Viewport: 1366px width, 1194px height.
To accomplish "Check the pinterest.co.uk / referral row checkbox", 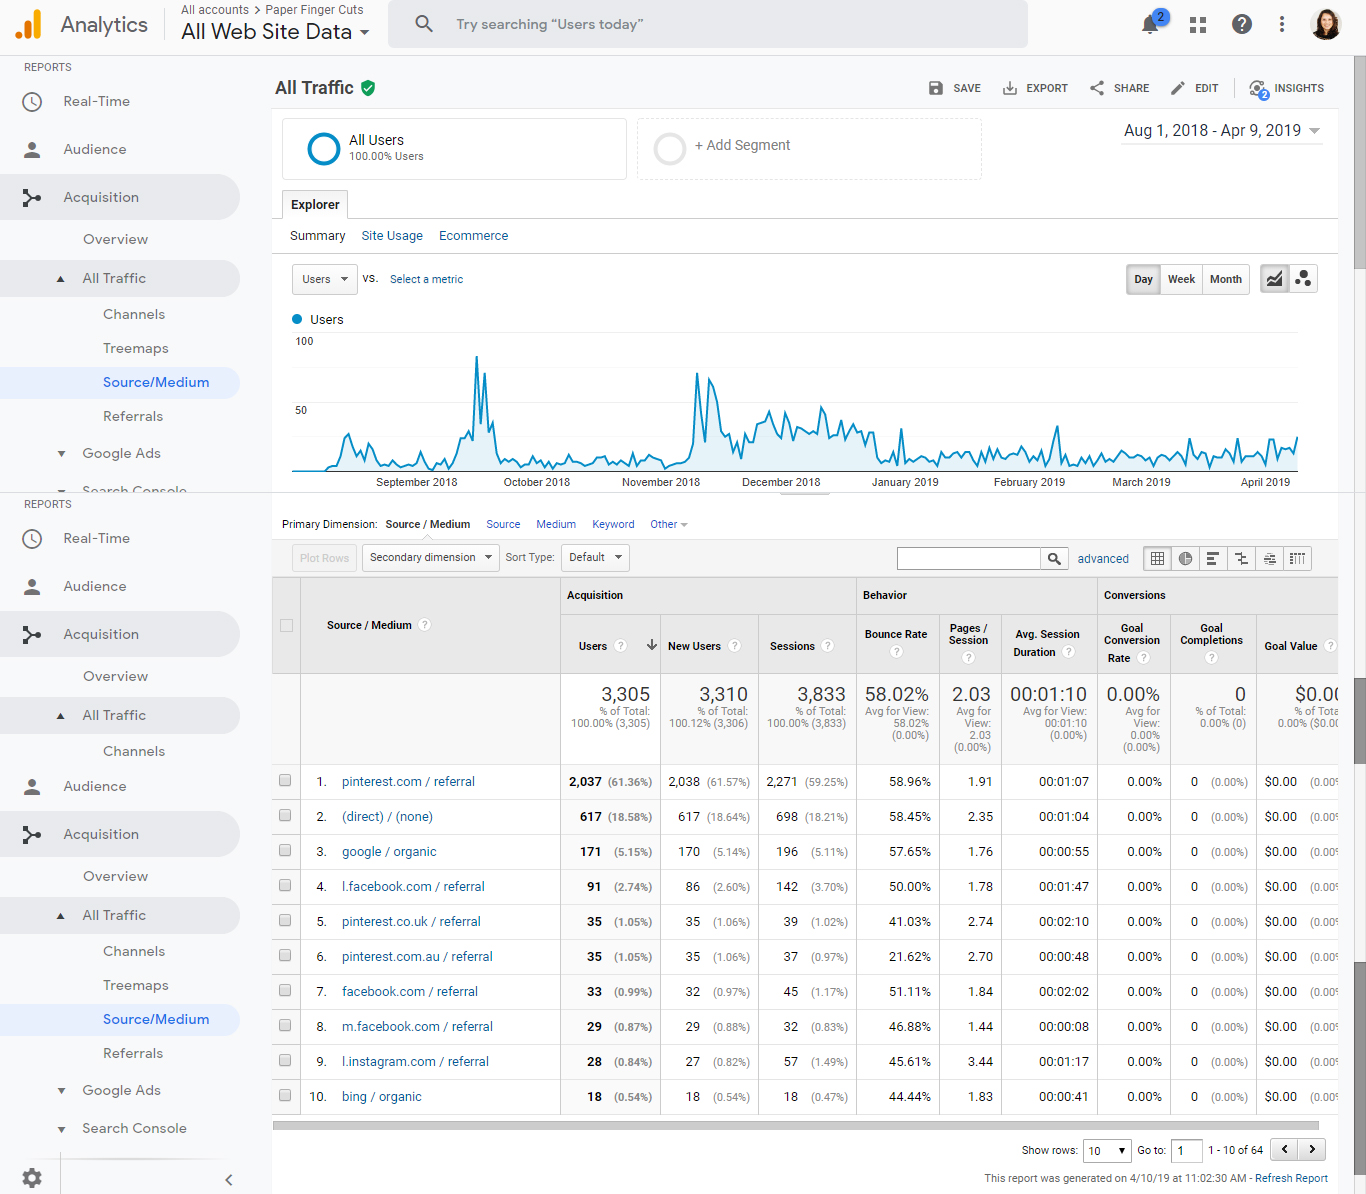I will [285, 921].
